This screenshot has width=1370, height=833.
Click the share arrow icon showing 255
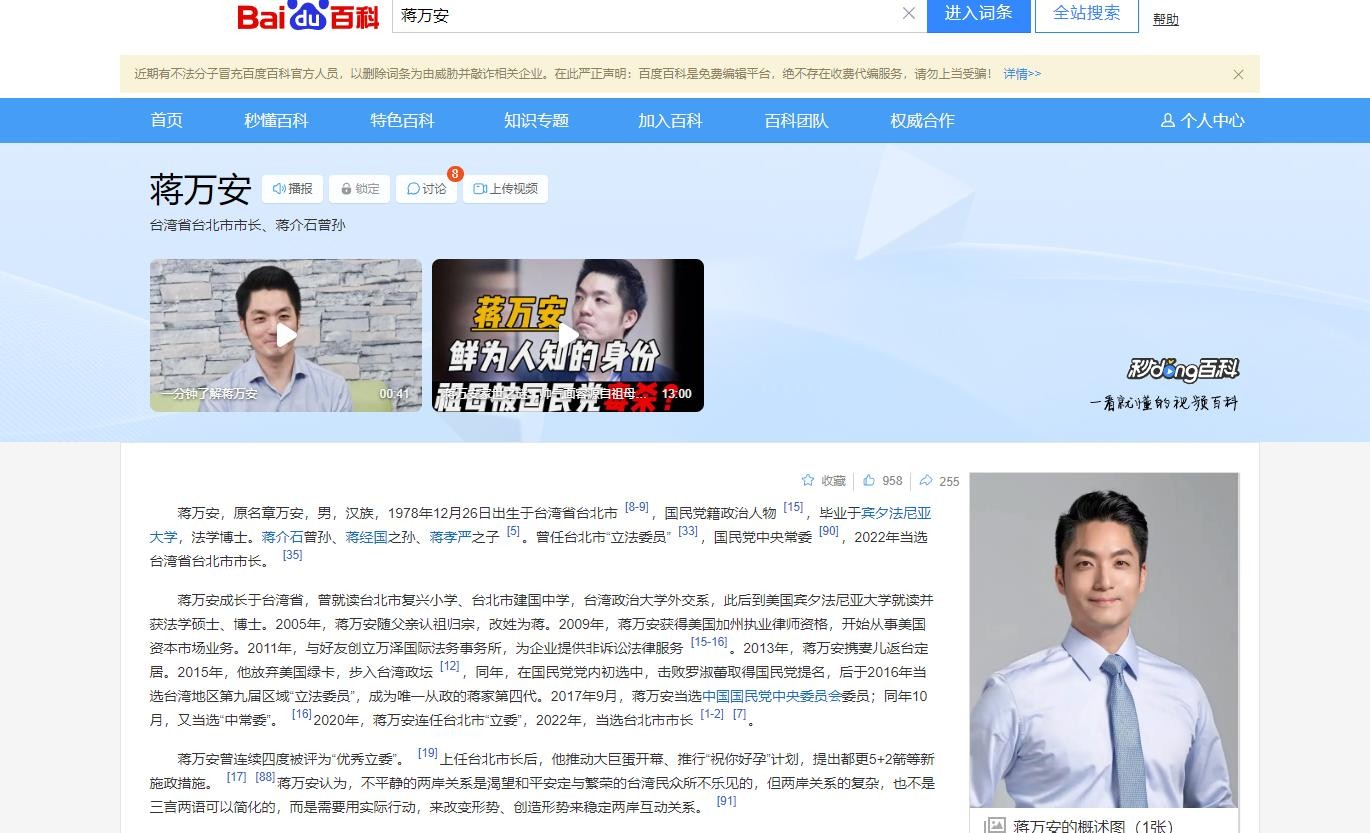click(926, 481)
